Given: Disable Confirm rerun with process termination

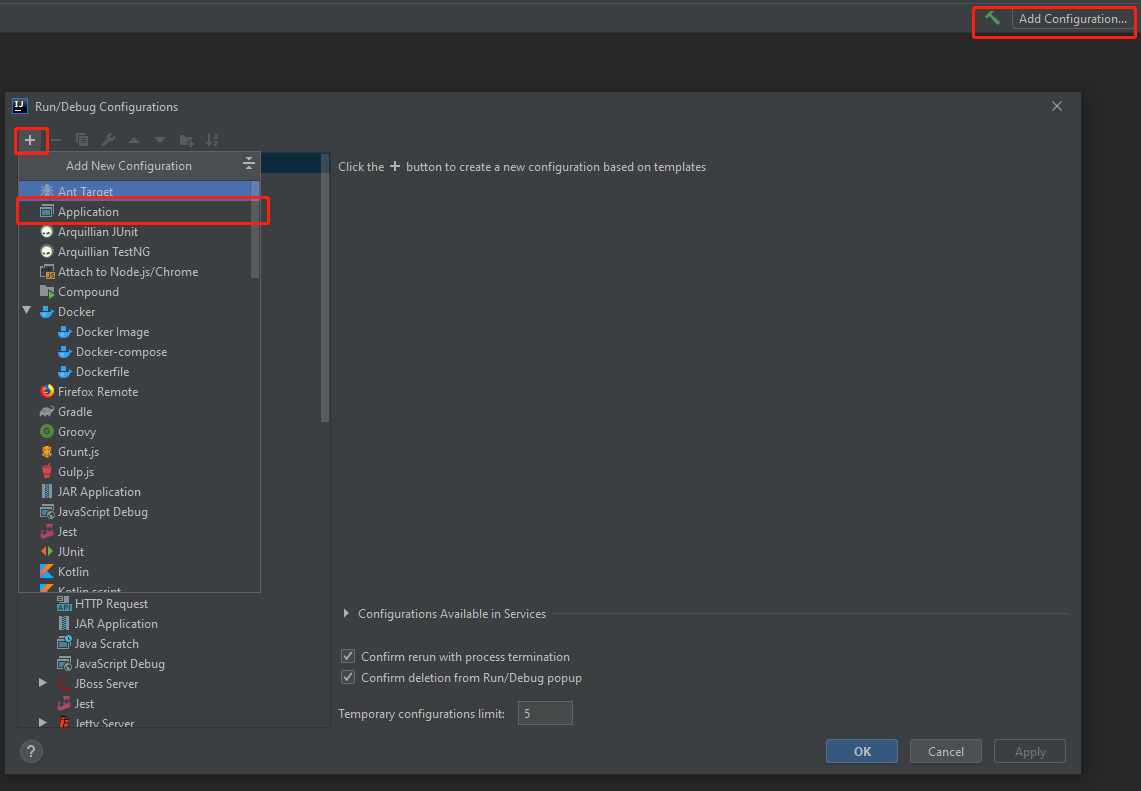Looking at the screenshot, I should pyautogui.click(x=347, y=656).
